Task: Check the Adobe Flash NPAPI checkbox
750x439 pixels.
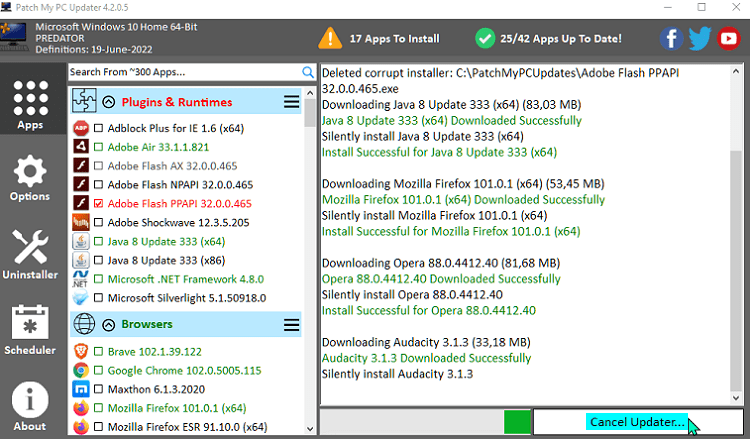Action: (99, 185)
